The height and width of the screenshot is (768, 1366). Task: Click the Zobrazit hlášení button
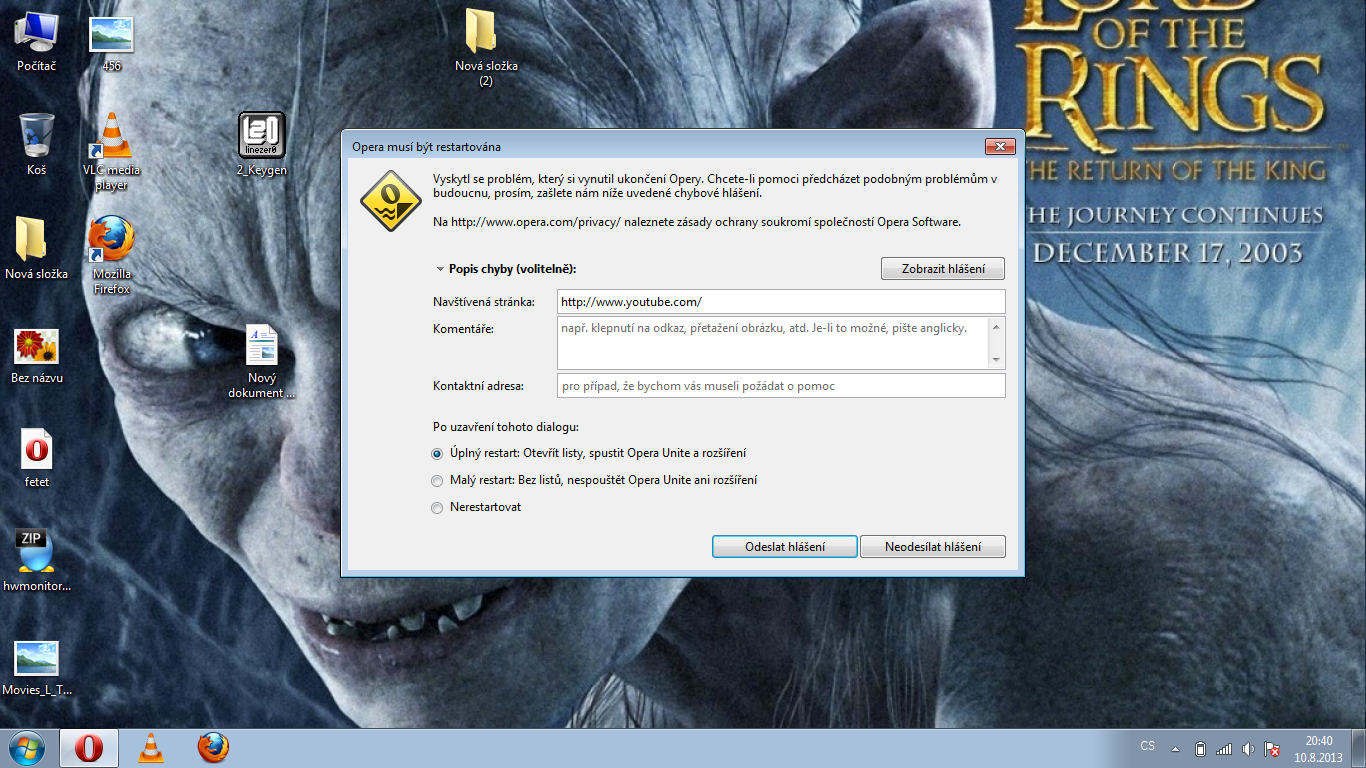[943, 269]
